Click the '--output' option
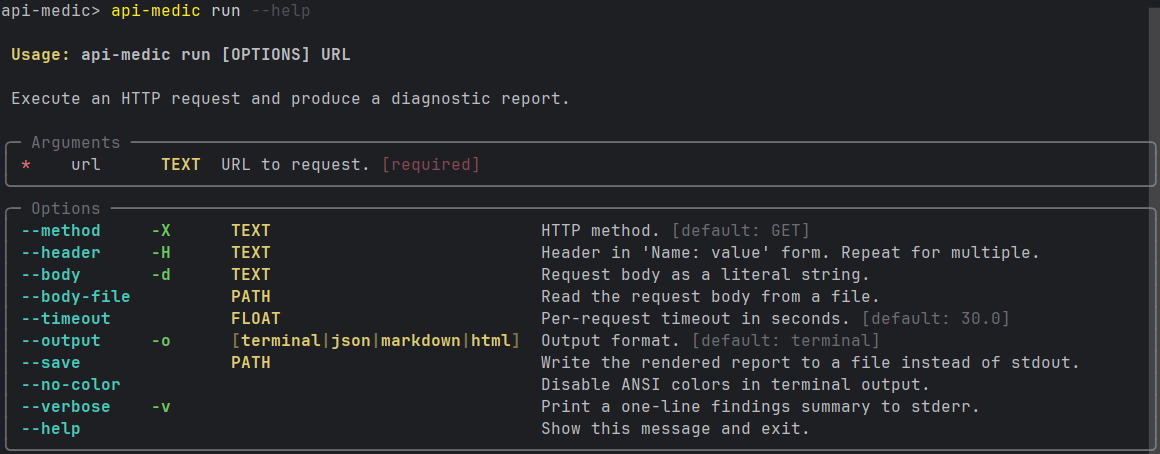Image resolution: width=1160 pixels, height=454 pixels. pyautogui.click(x=61, y=341)
